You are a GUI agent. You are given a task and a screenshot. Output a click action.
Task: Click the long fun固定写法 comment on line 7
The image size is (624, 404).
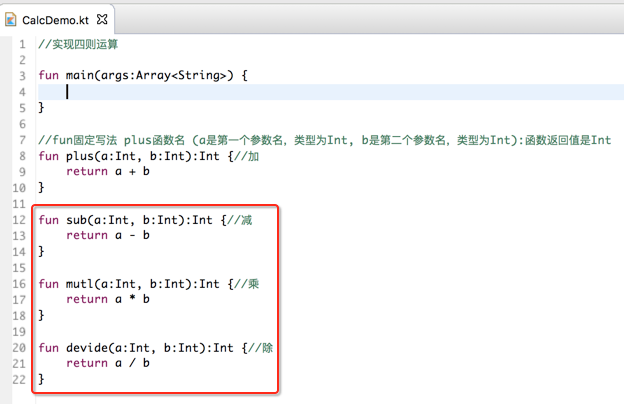[x=324, y=140]
